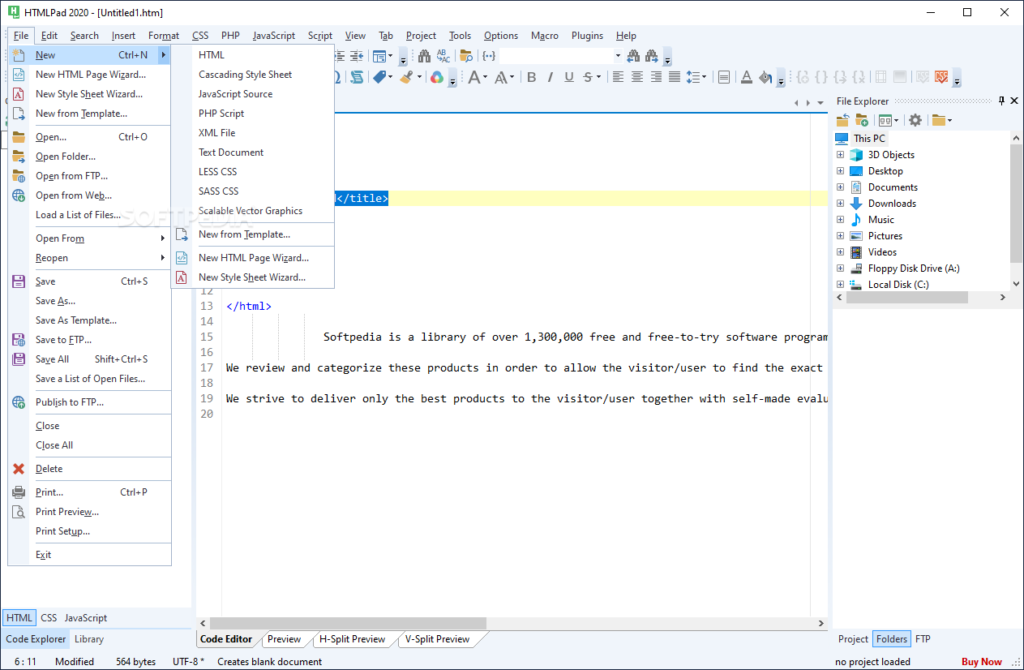Expand the Documents folder in File Explorer
This screenshot has height=670, width=1024.
[840, 187]
